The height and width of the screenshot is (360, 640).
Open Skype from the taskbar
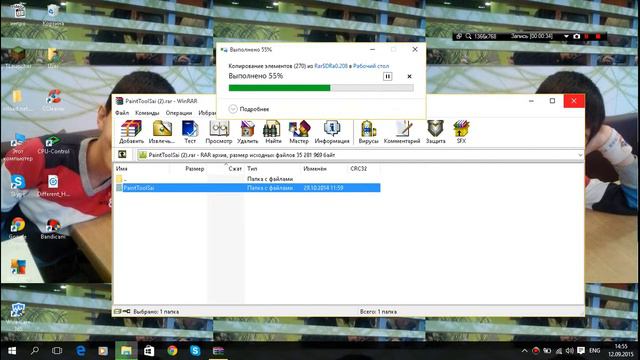pyautogui.click(x=195, y=351)
